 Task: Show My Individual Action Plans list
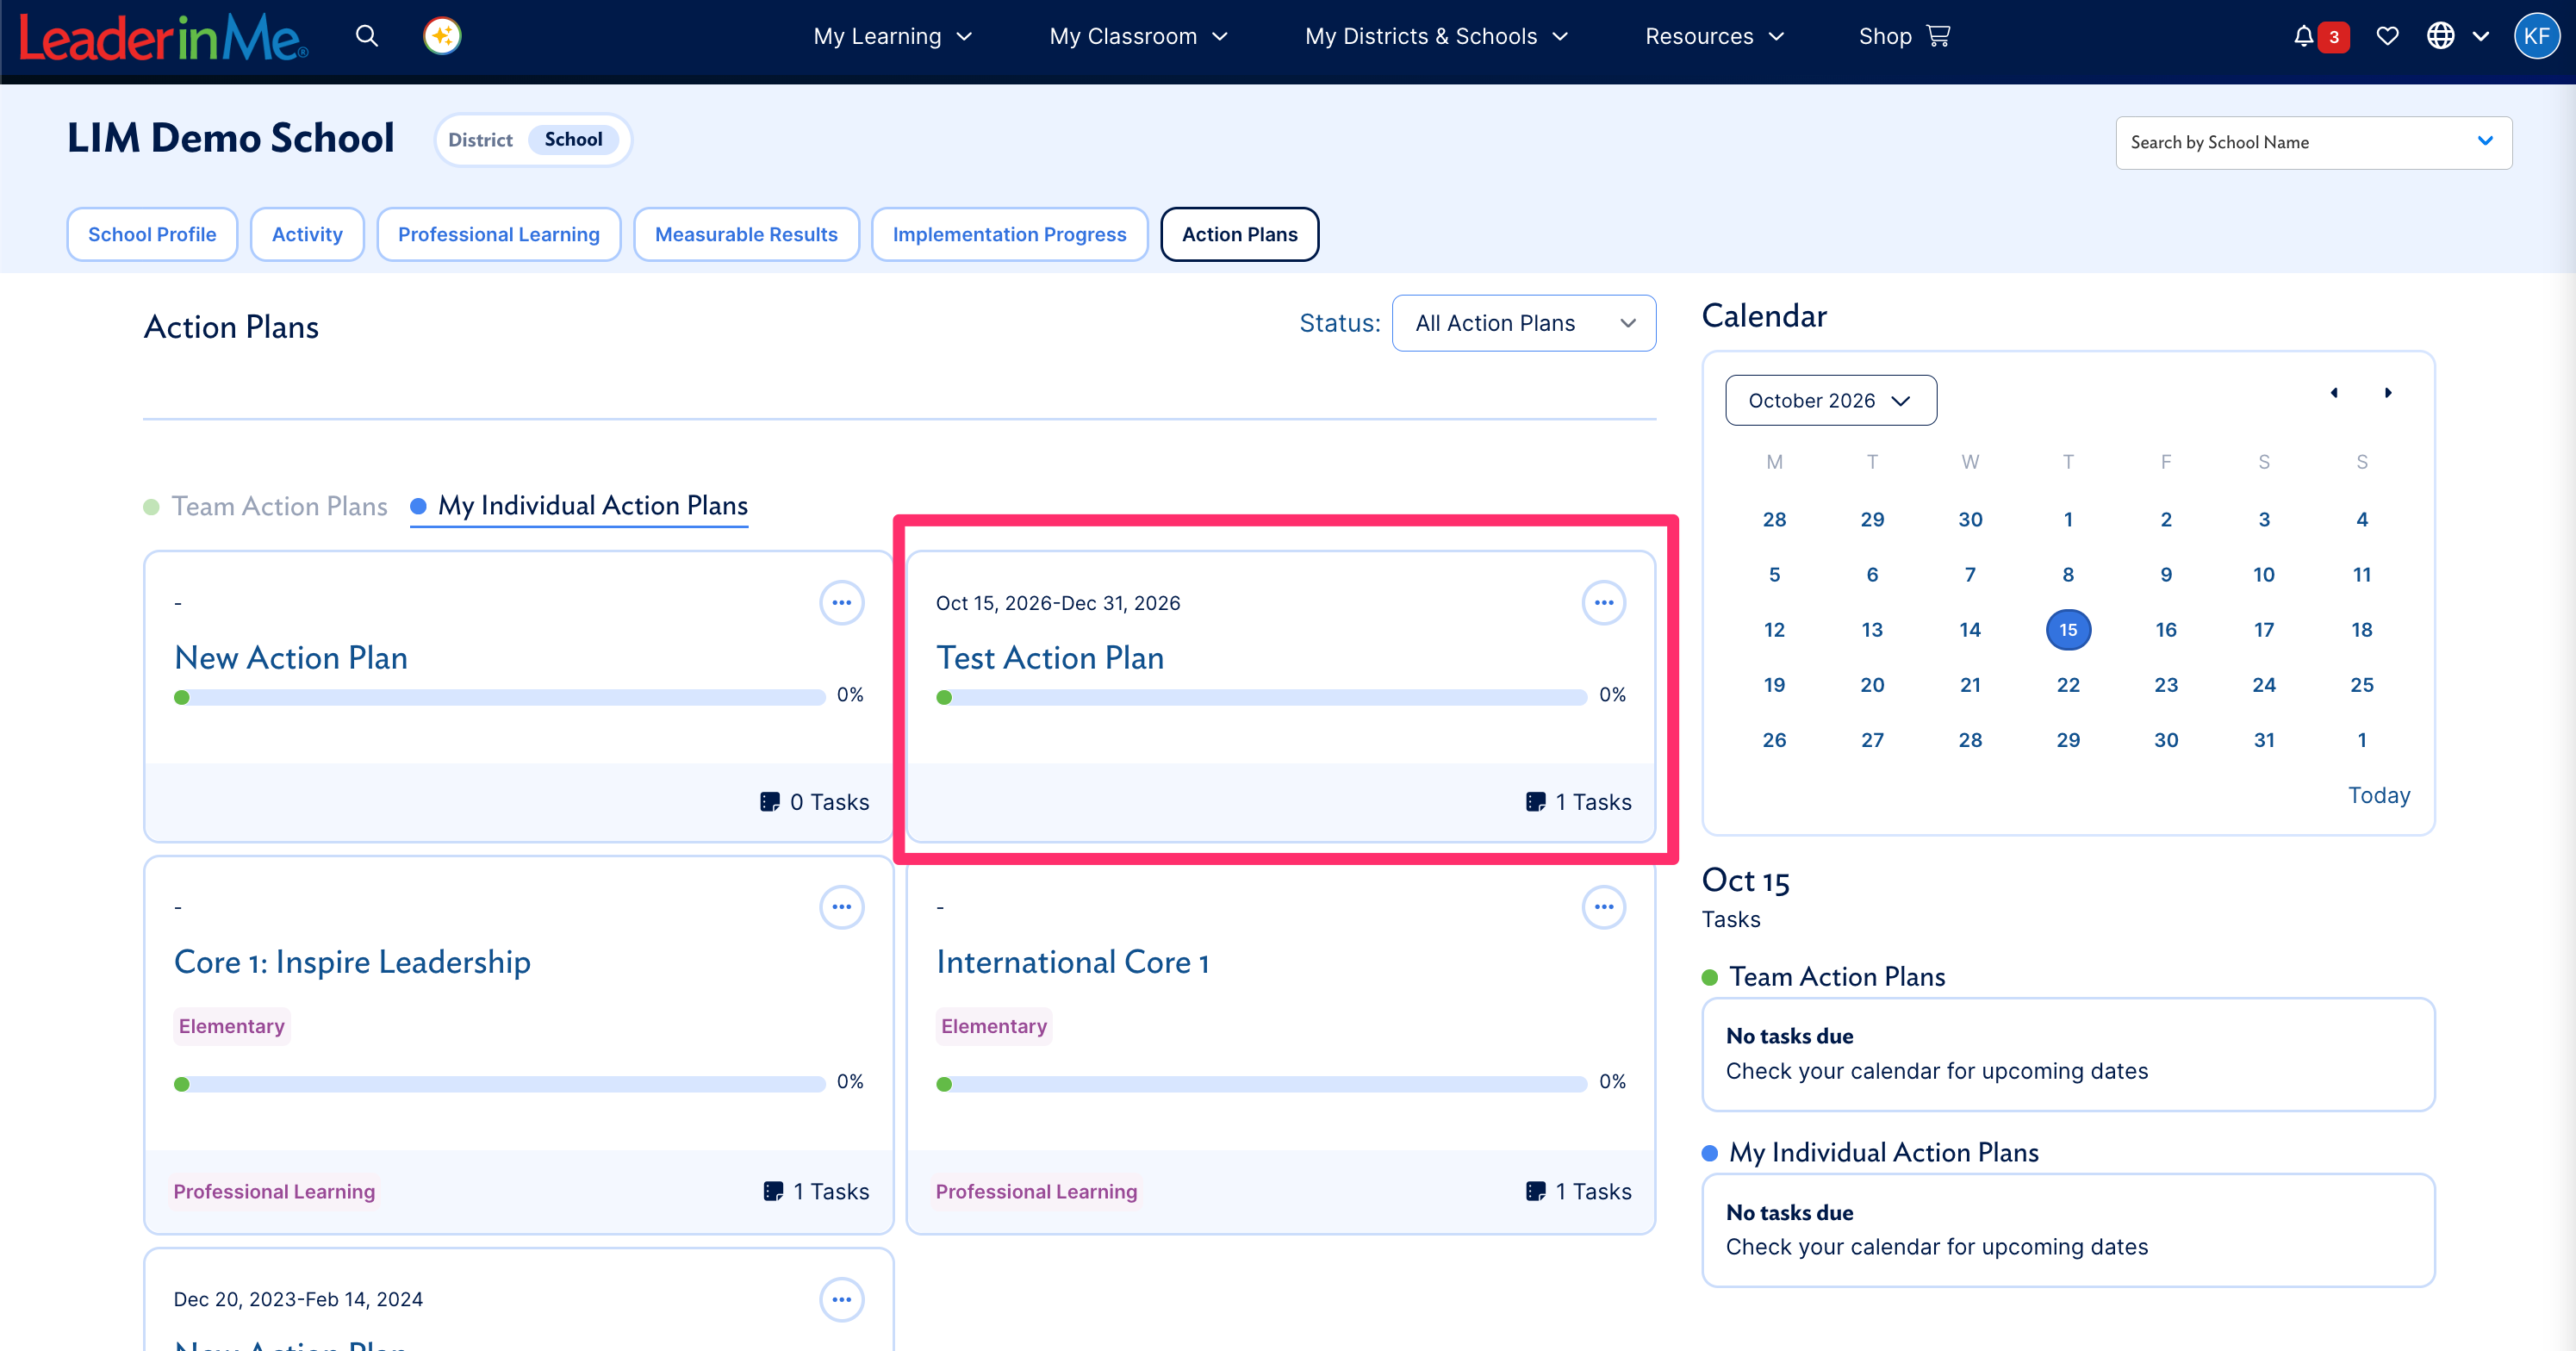(x=579, y=506)
